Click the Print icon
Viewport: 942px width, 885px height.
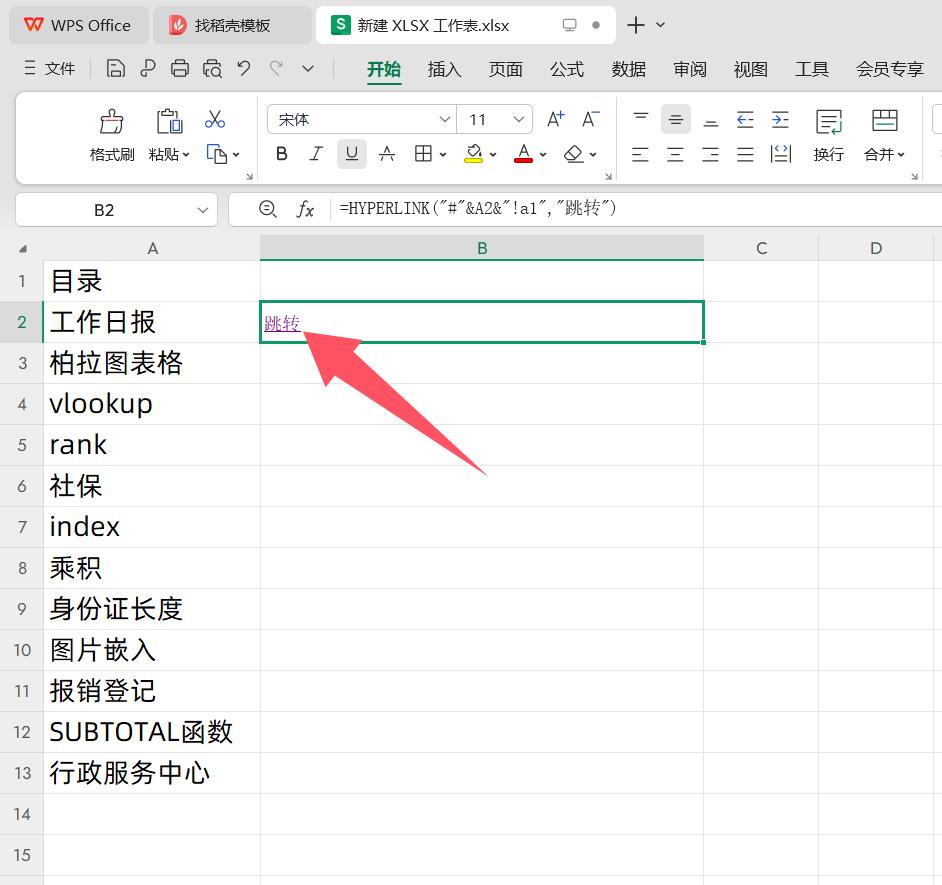[180, 69]
